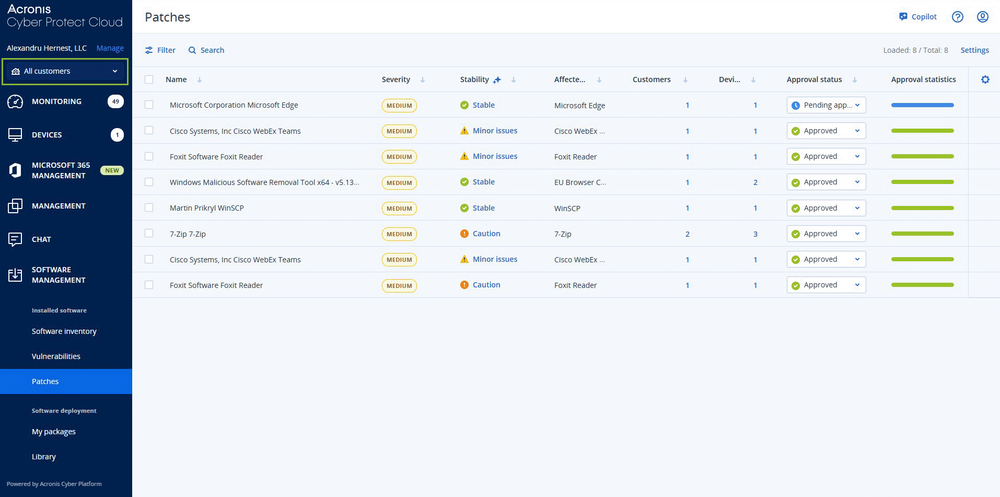Open the All customers dropdown
The height and width of the screenshot is (497, 1000).
click(x=65, y=71)
